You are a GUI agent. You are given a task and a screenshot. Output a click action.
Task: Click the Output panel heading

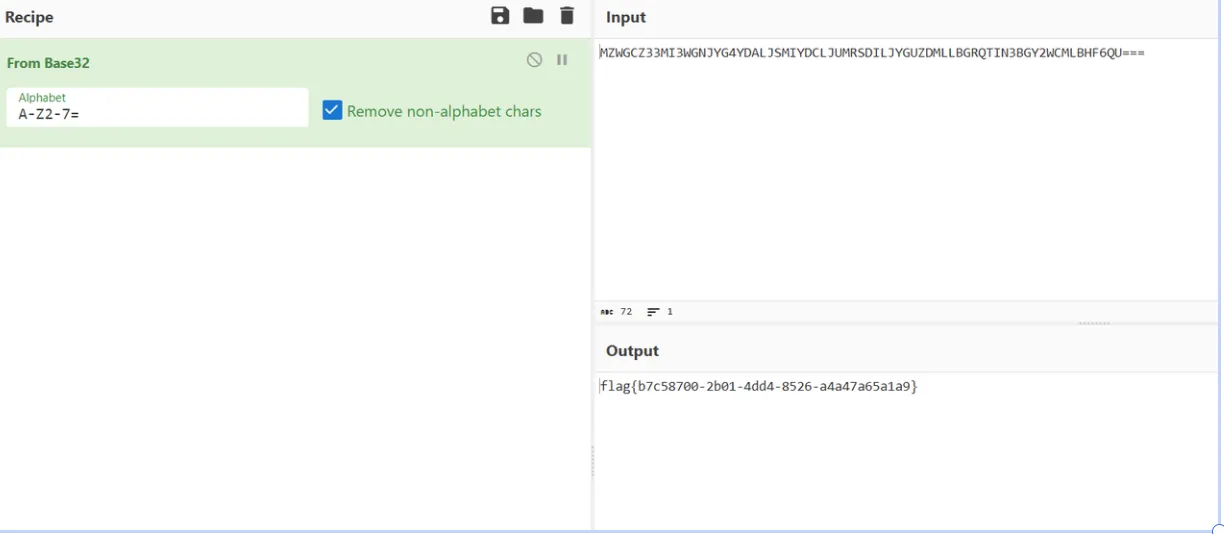[x=632, y=351]
